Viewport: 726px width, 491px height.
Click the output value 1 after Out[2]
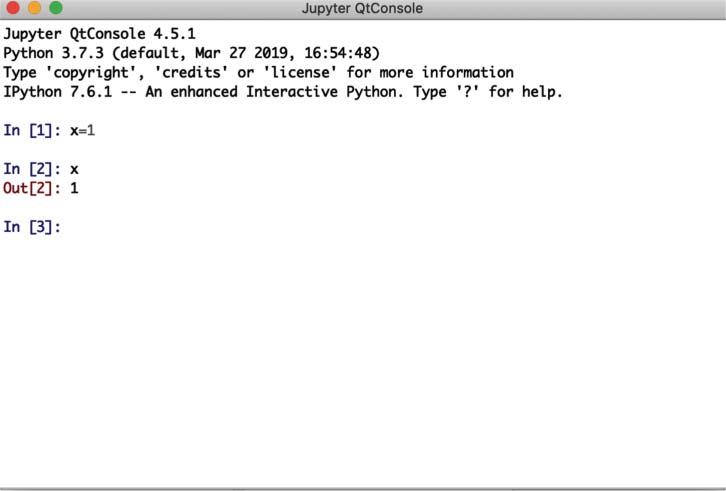click(74, 188)
